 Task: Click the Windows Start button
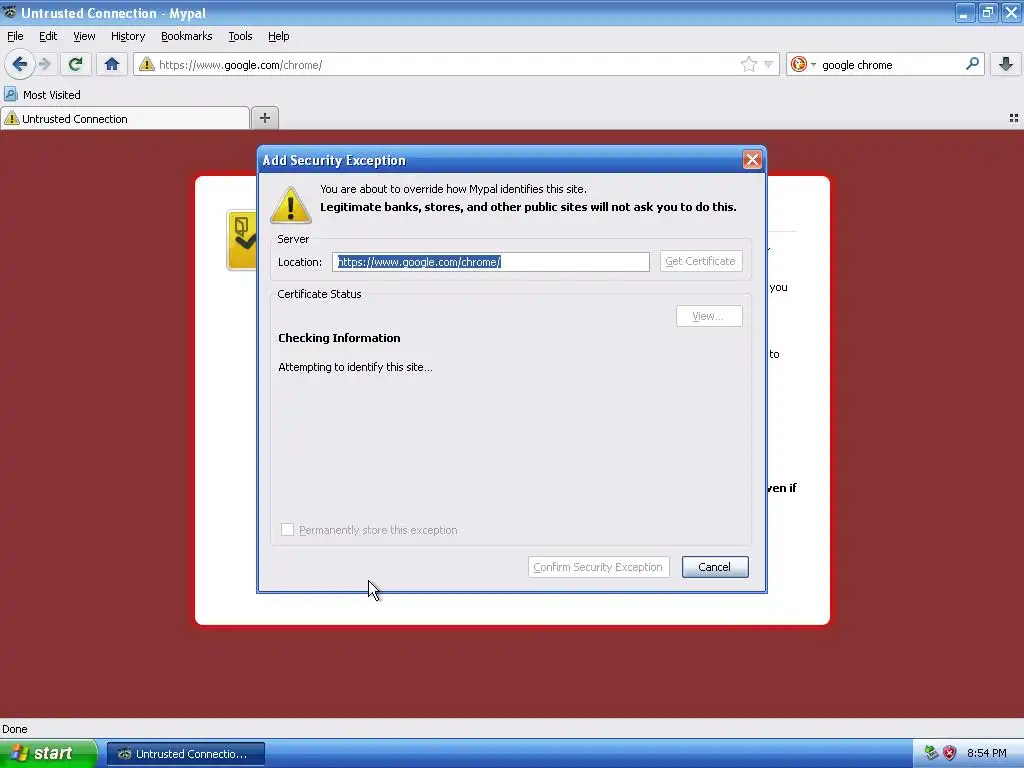click(48, 753)
